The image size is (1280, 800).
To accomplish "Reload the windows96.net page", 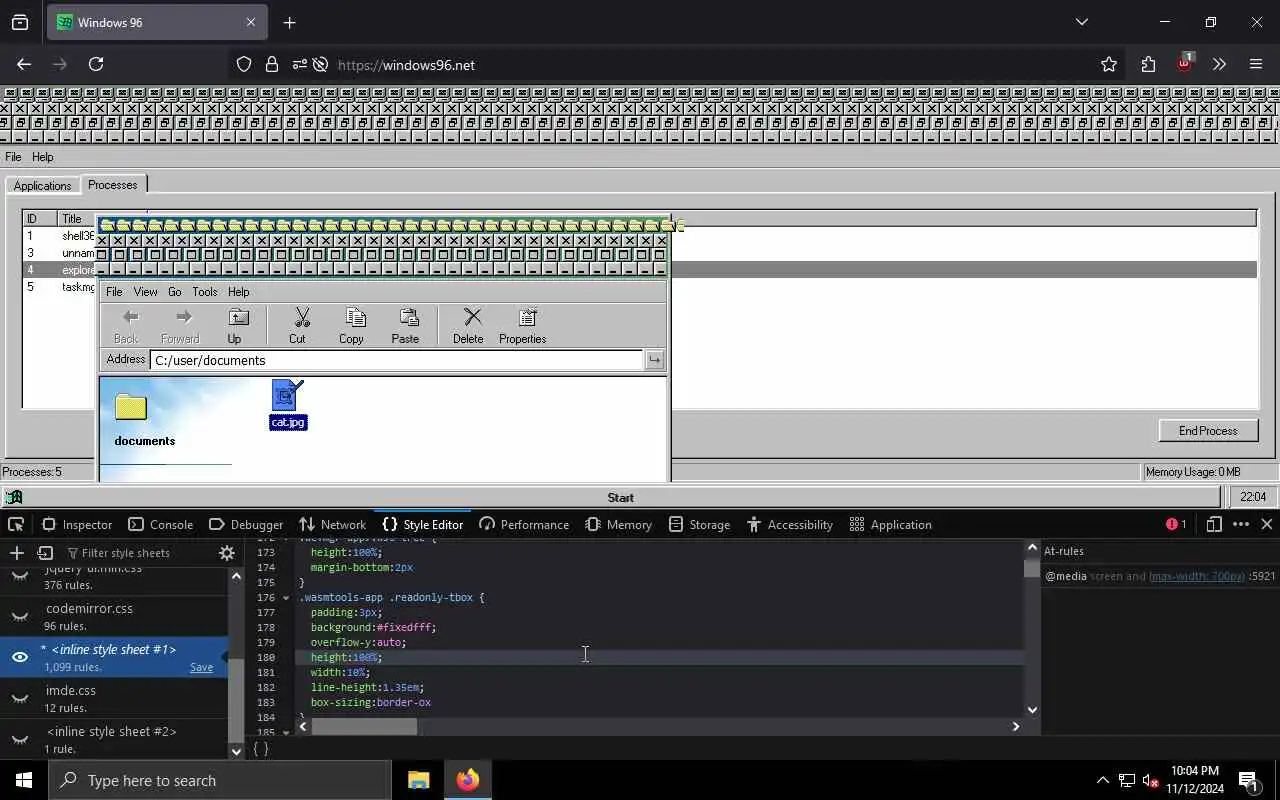I will 96,64.
